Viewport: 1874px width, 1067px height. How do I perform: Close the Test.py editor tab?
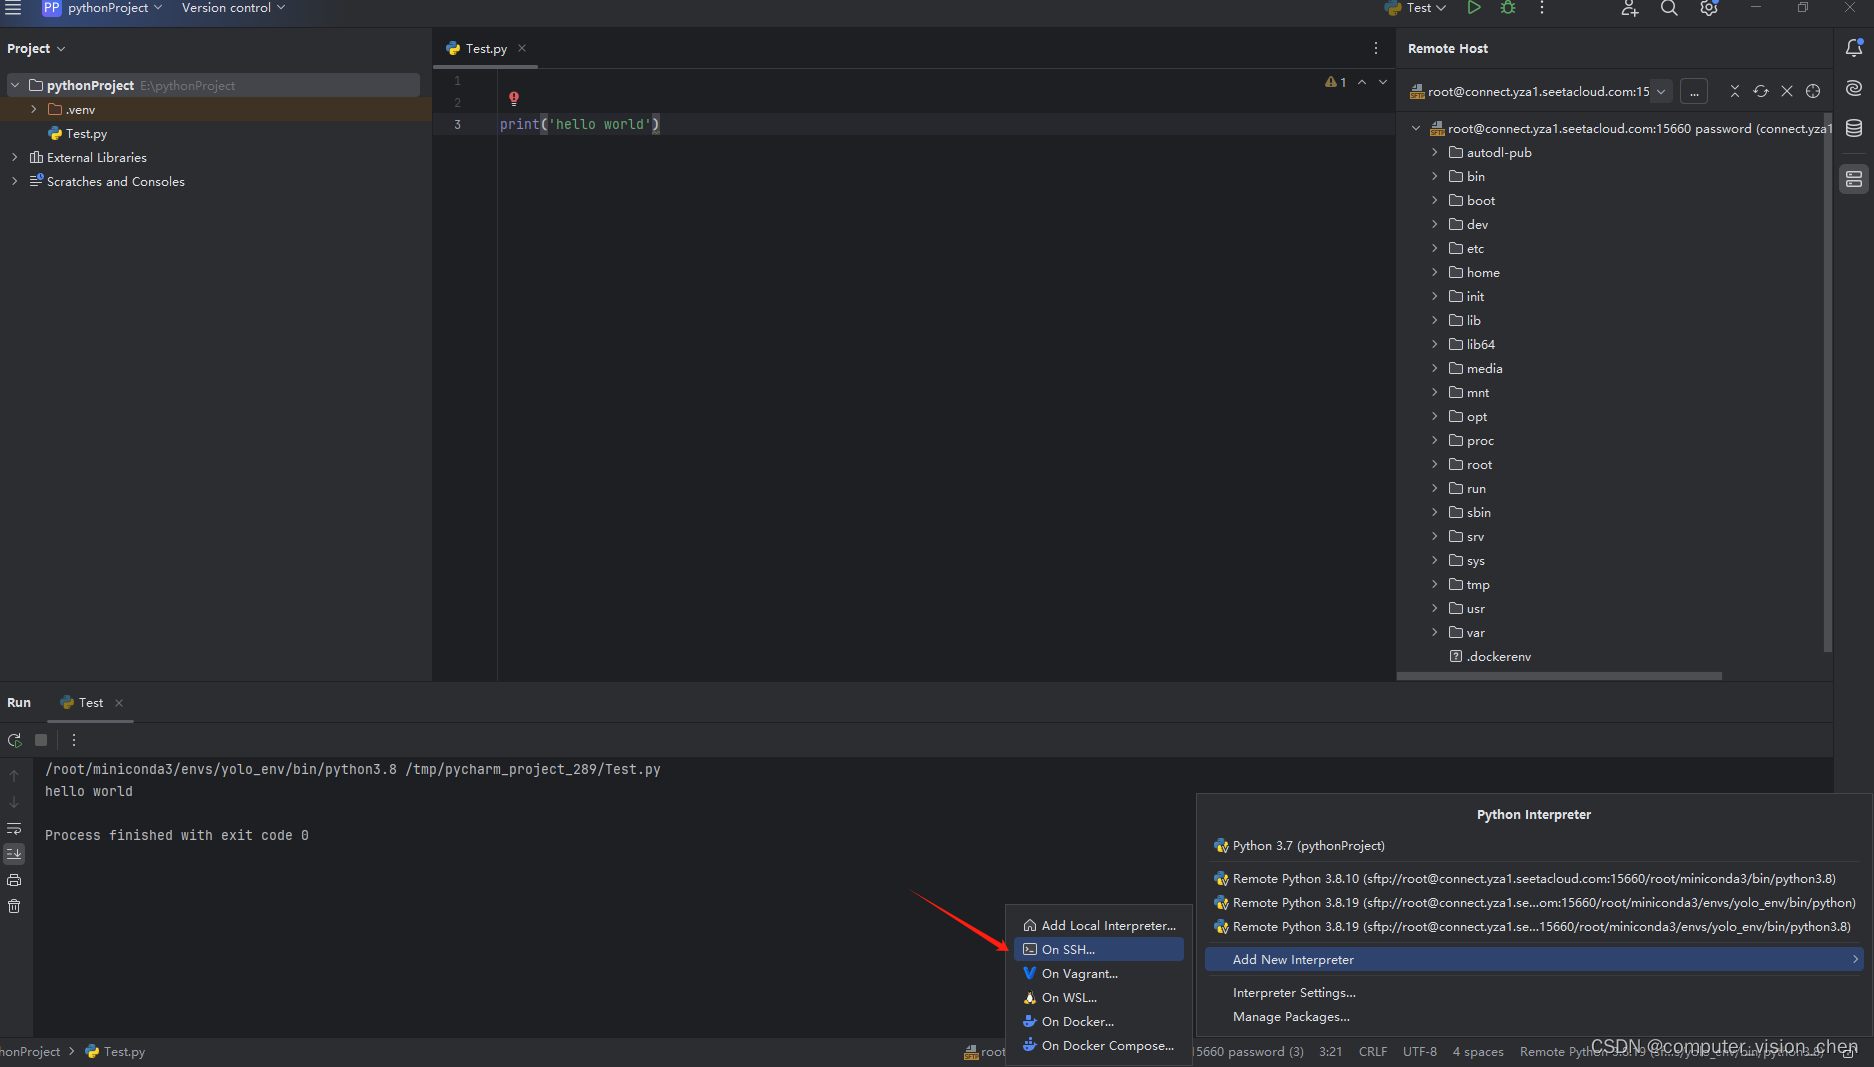click(x=522, y=48)
